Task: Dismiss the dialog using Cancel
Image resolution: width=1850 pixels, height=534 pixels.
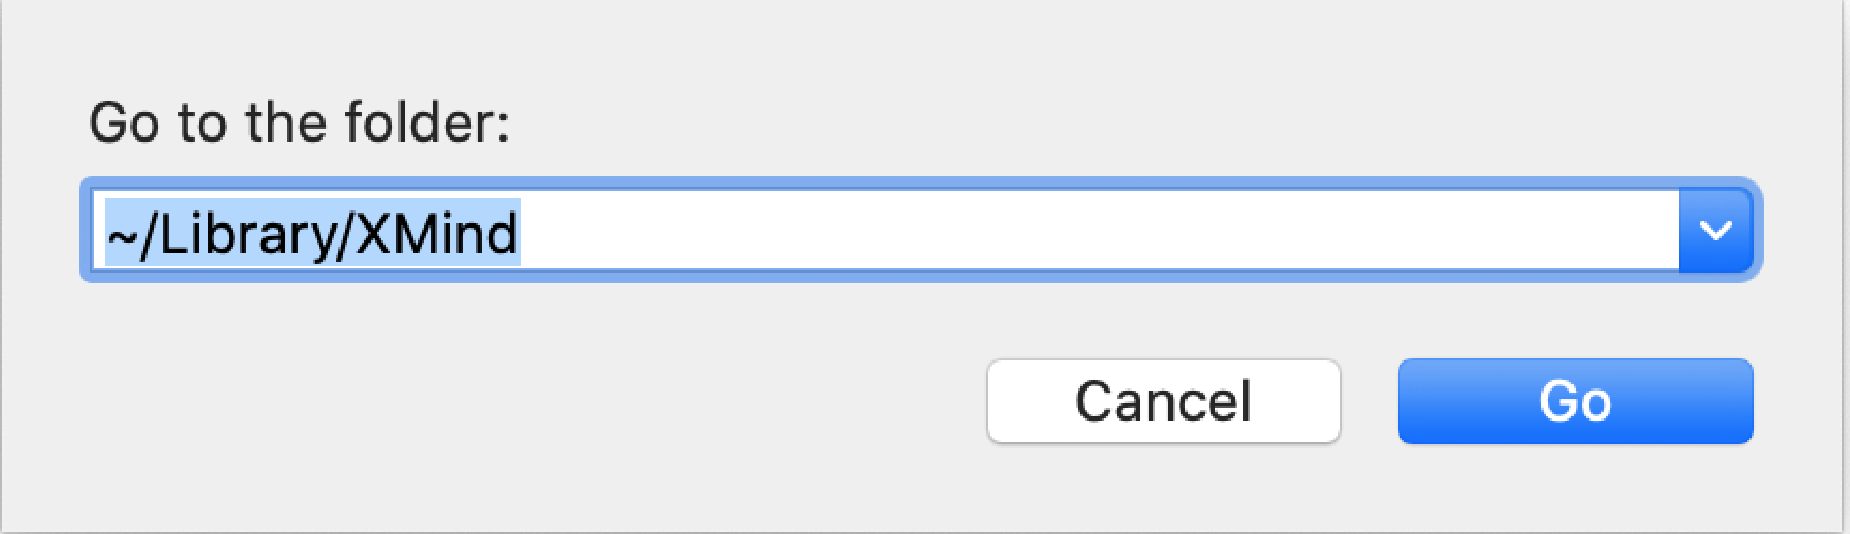Action: pos(1163,401)
